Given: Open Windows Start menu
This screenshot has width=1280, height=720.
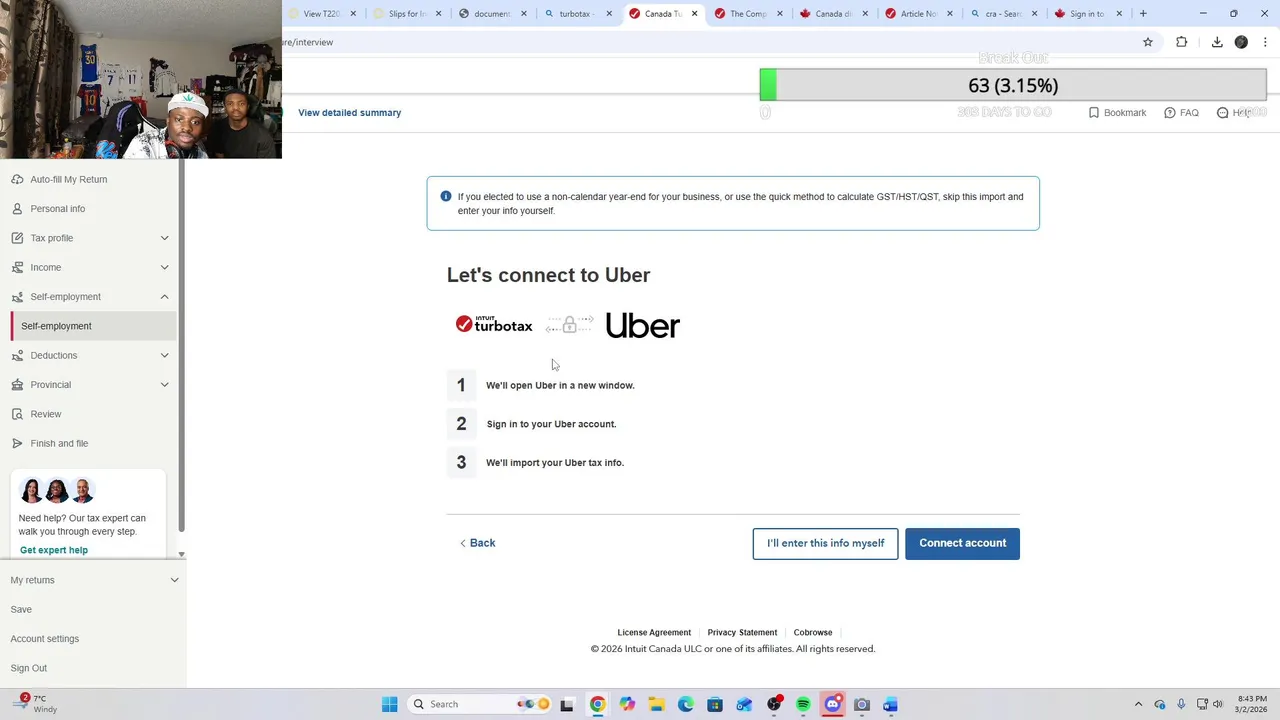Looking at the screenshot, I should 389,704.
